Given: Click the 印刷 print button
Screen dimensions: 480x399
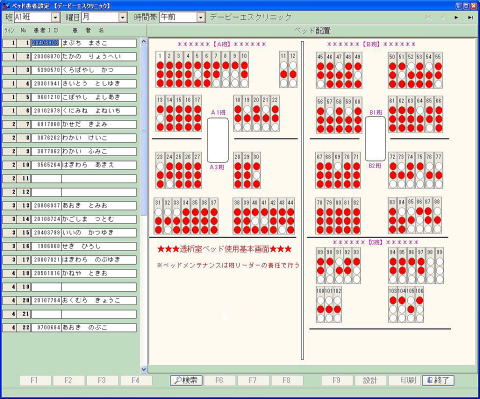Looking at the screenshot, I should 407,380.
